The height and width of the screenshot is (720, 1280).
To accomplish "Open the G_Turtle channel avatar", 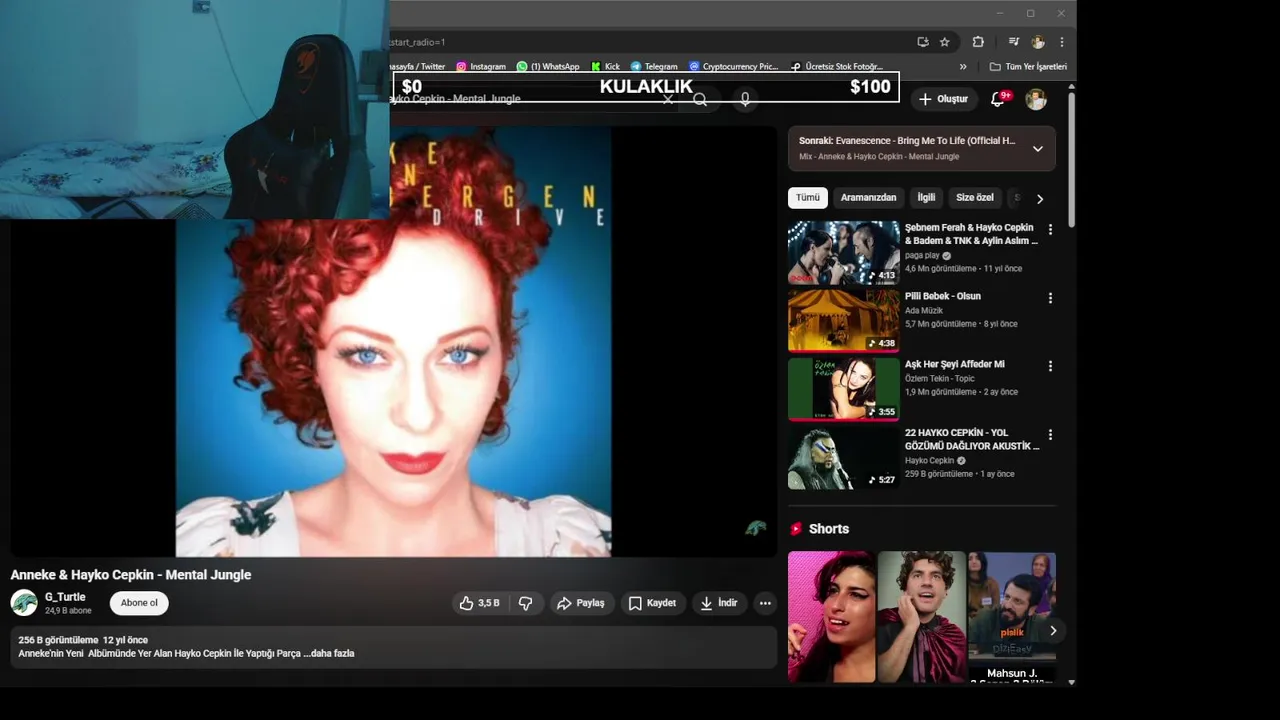I will [24, 603].
